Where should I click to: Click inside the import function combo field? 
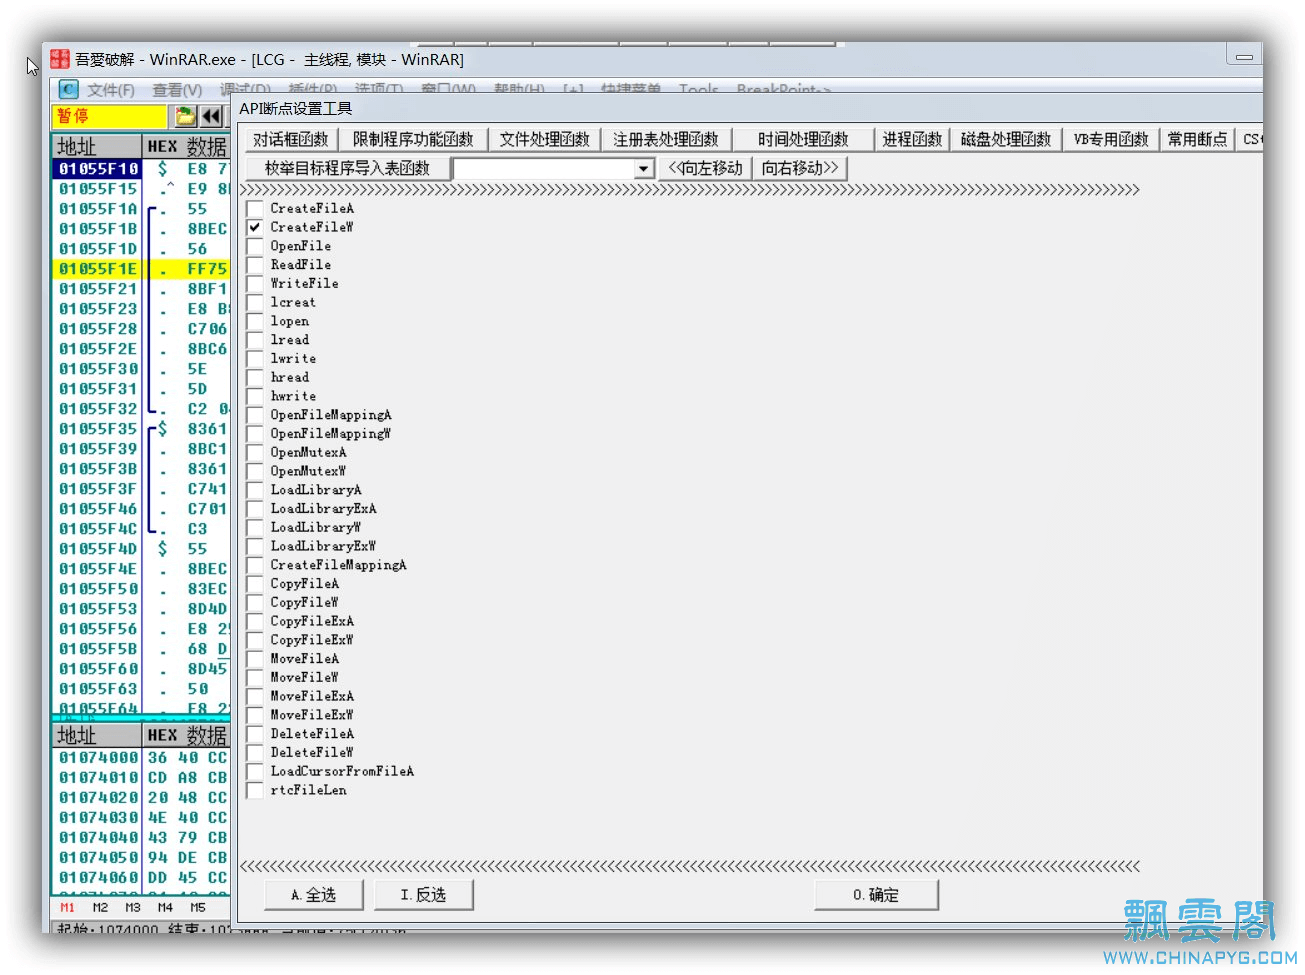tap(544, 169)
